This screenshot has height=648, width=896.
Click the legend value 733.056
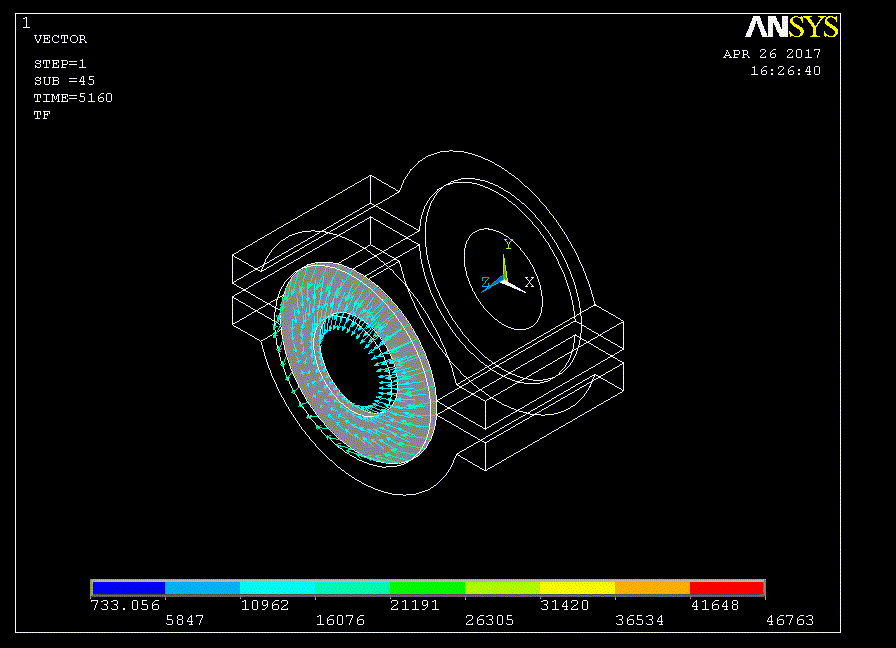point(125,605)
